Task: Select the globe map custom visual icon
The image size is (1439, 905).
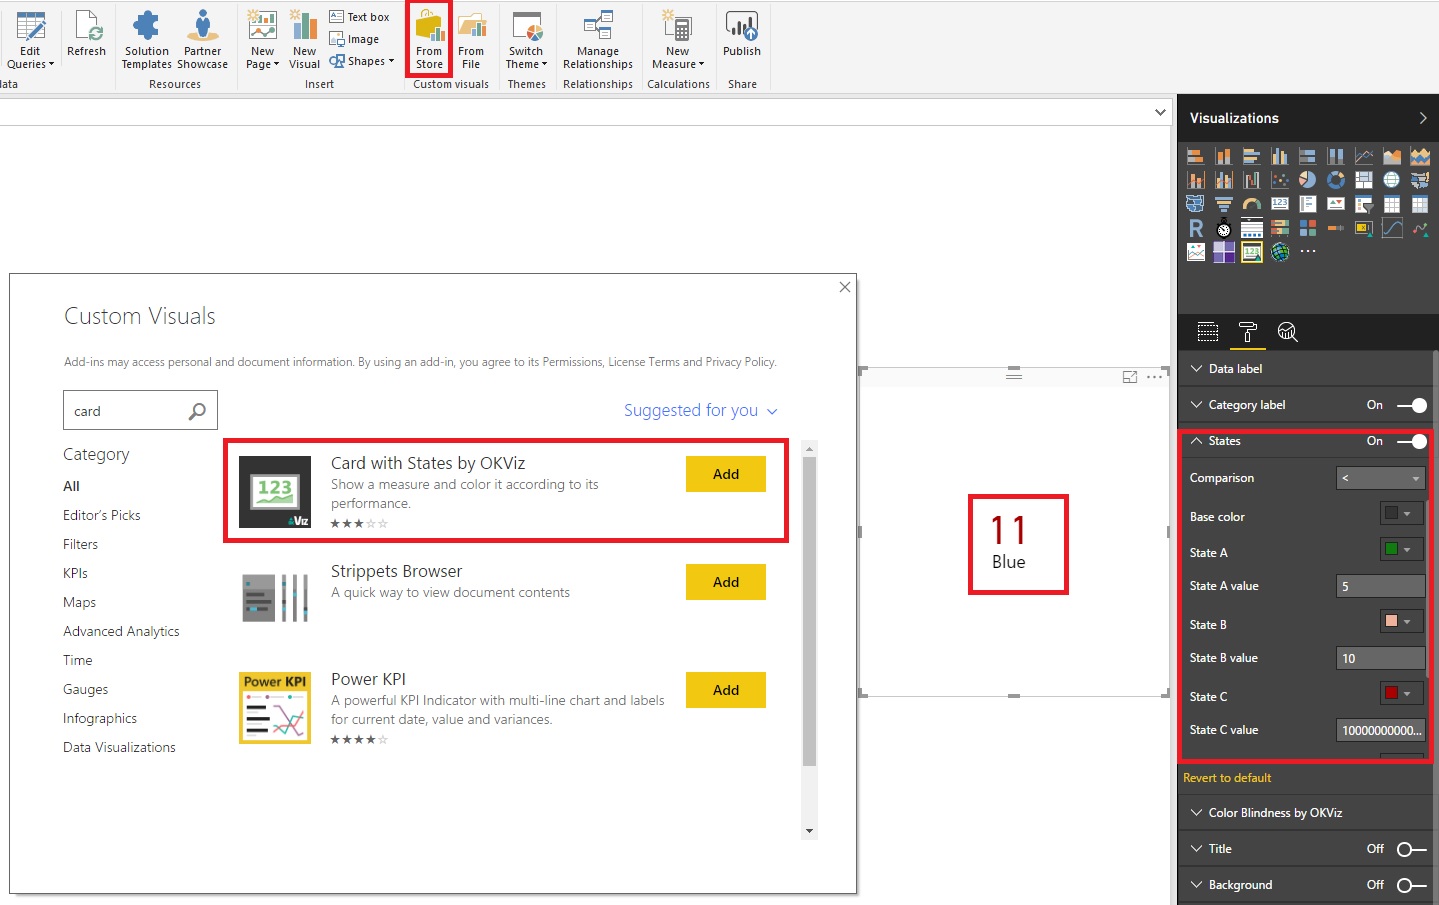Action: click(x=1279, y=252)
